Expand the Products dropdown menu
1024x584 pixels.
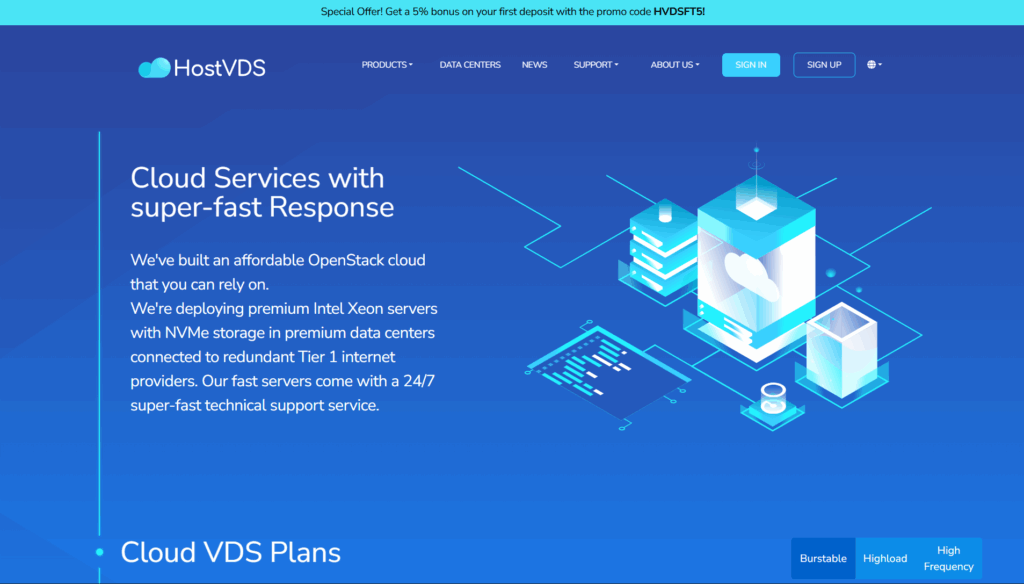pos(387,65)
